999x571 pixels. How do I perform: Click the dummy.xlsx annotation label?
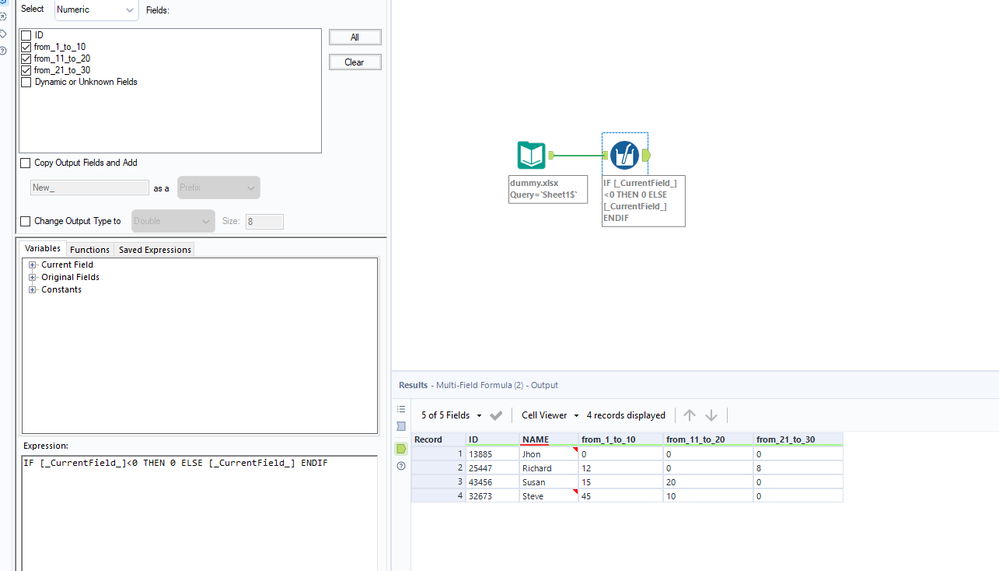coord(548,189)
